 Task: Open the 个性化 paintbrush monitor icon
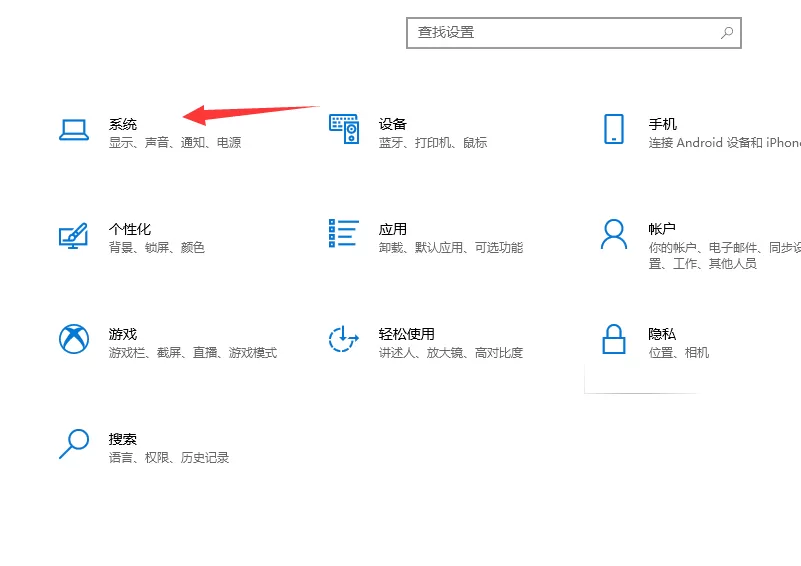[x=74, y=235]
